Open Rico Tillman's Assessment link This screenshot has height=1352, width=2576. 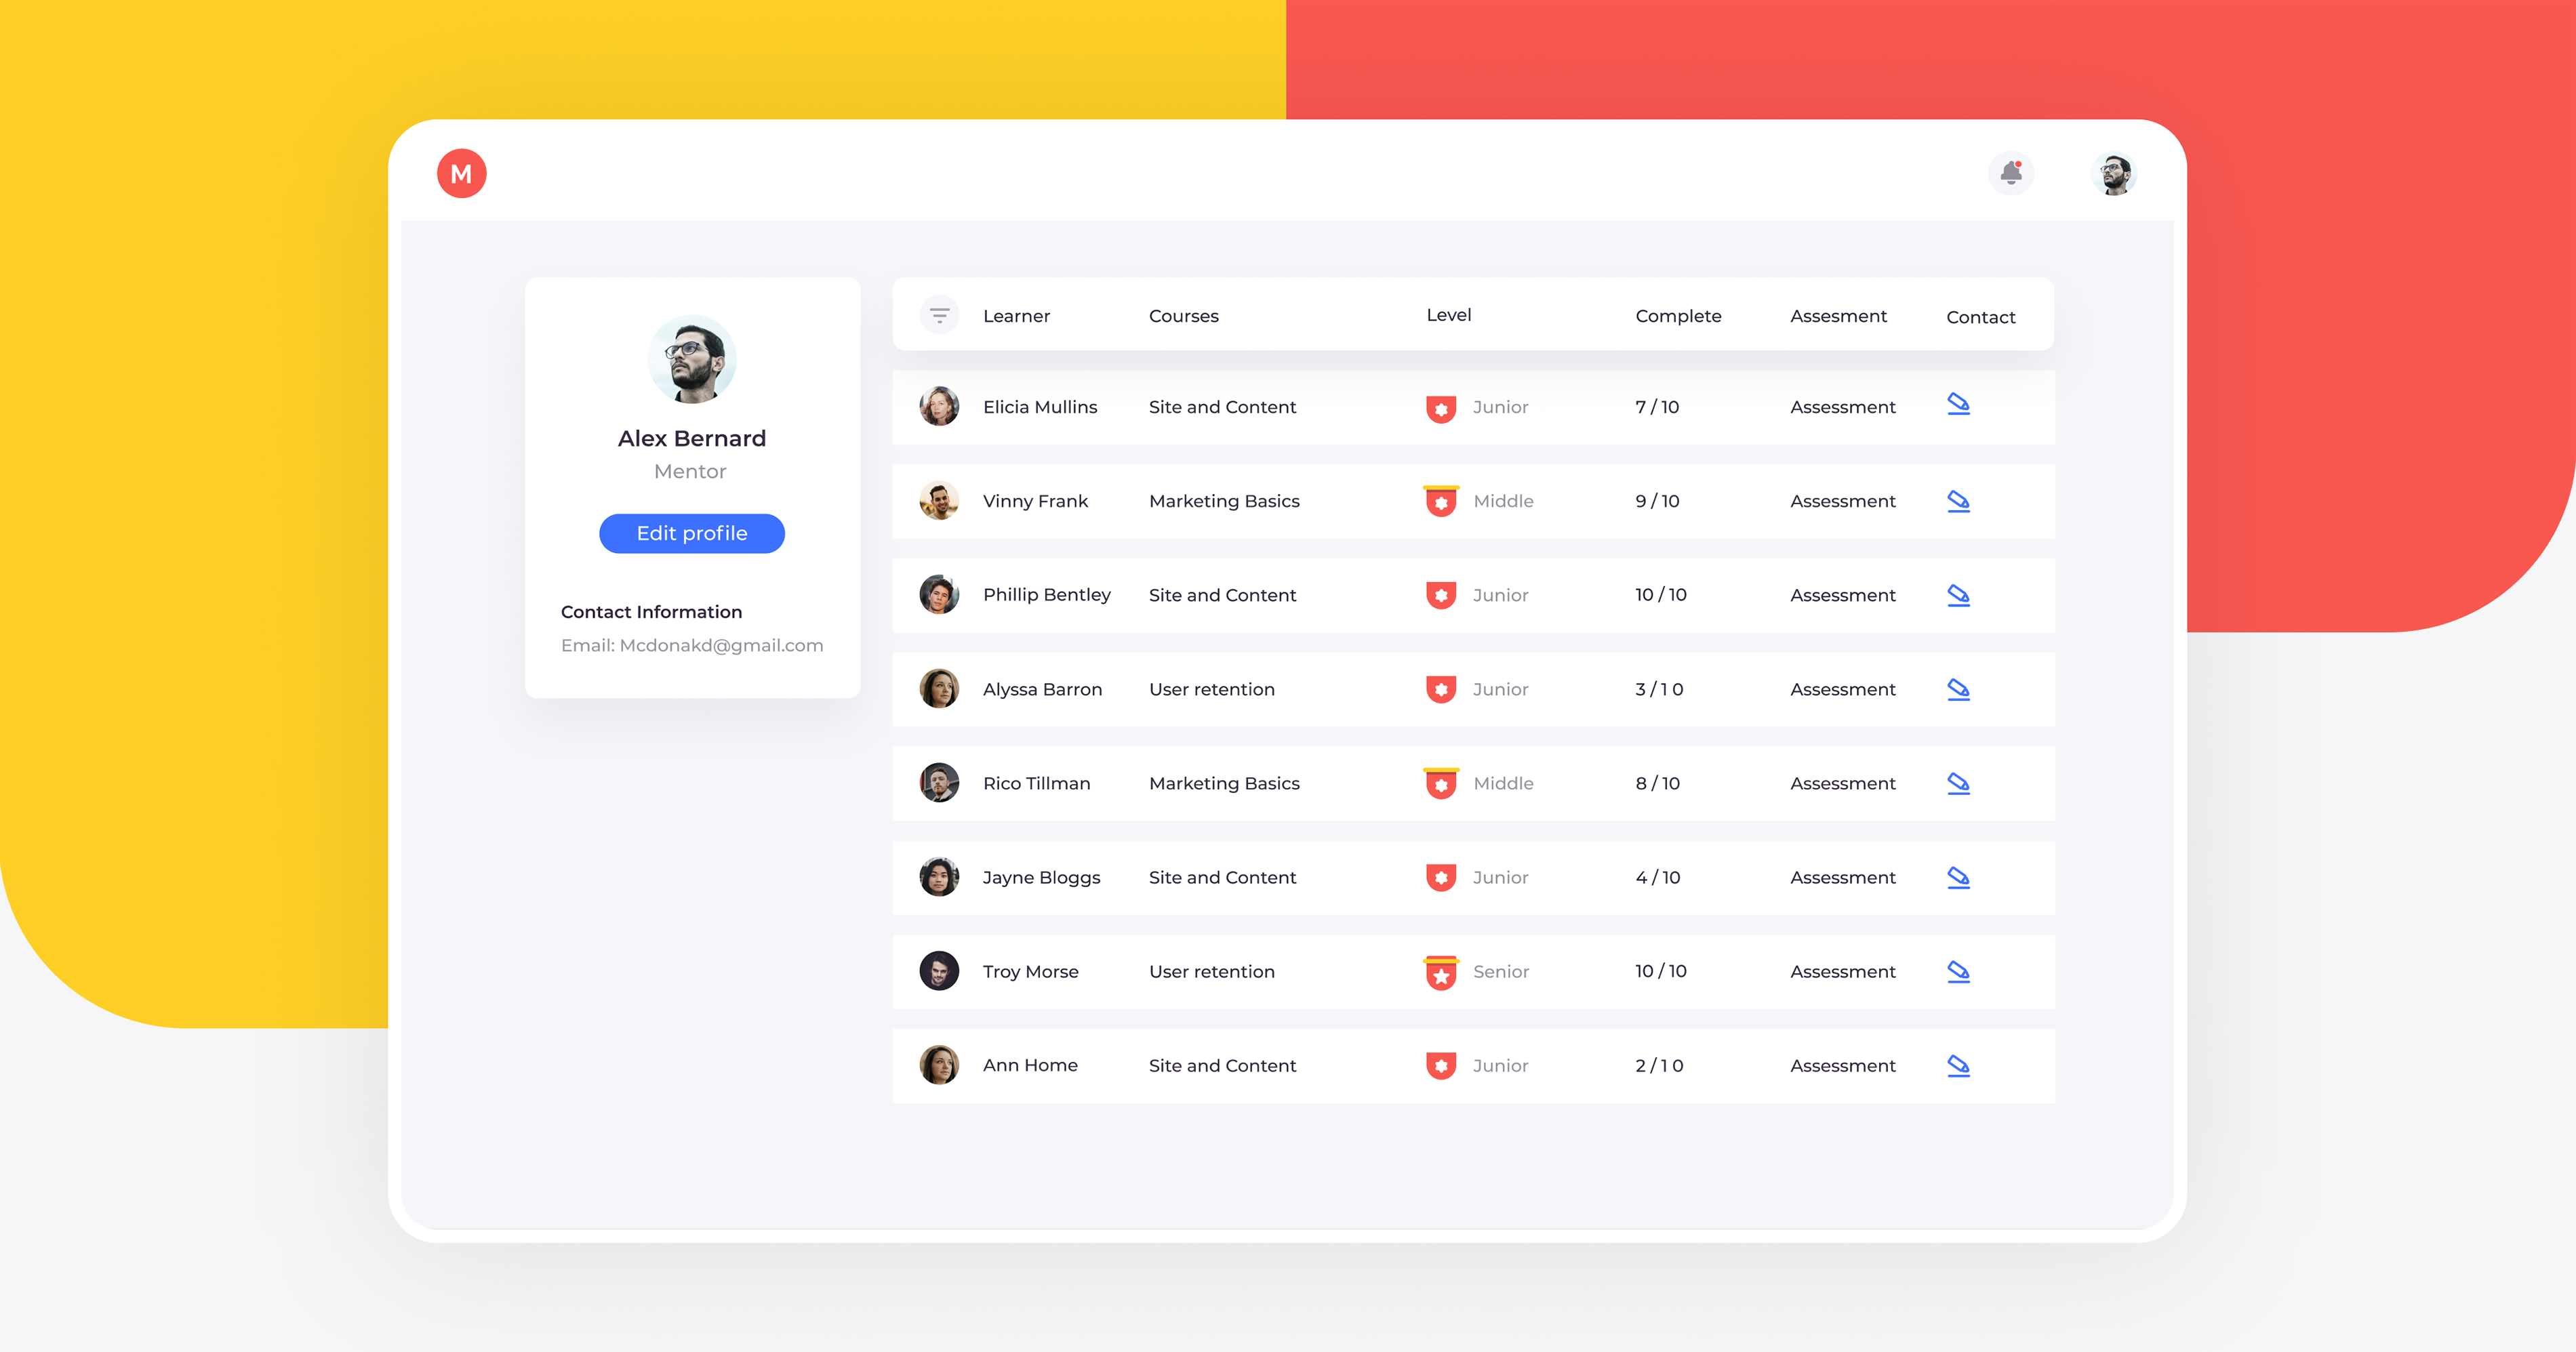[1842, 783]
